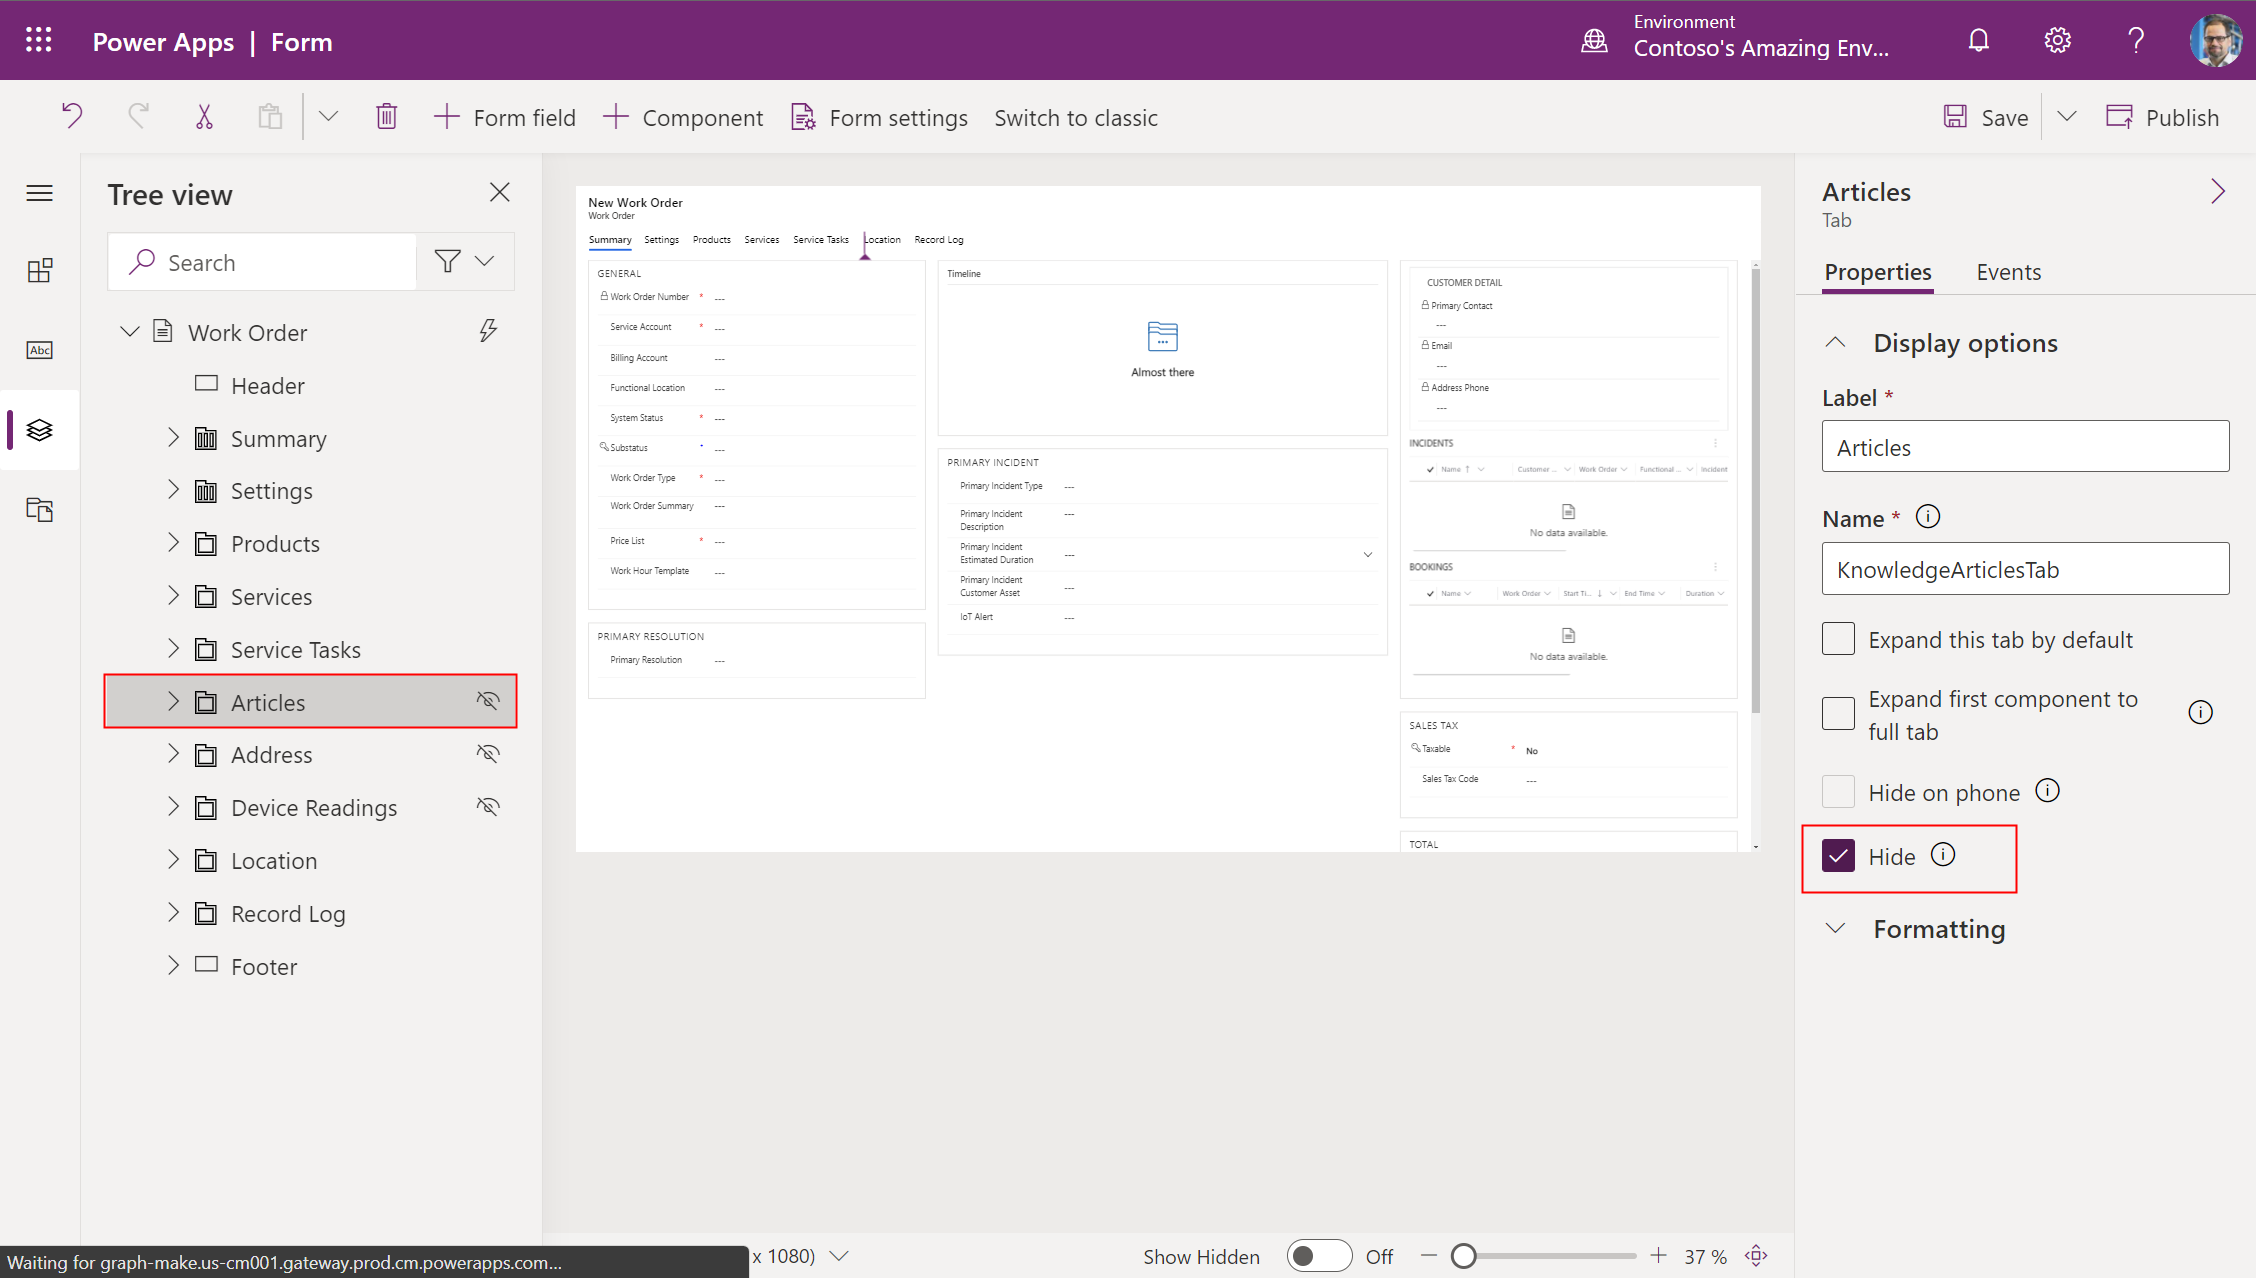Click the delete trash icon in toolbar
The image size is (2256, 1278).
tap(384, 118)
